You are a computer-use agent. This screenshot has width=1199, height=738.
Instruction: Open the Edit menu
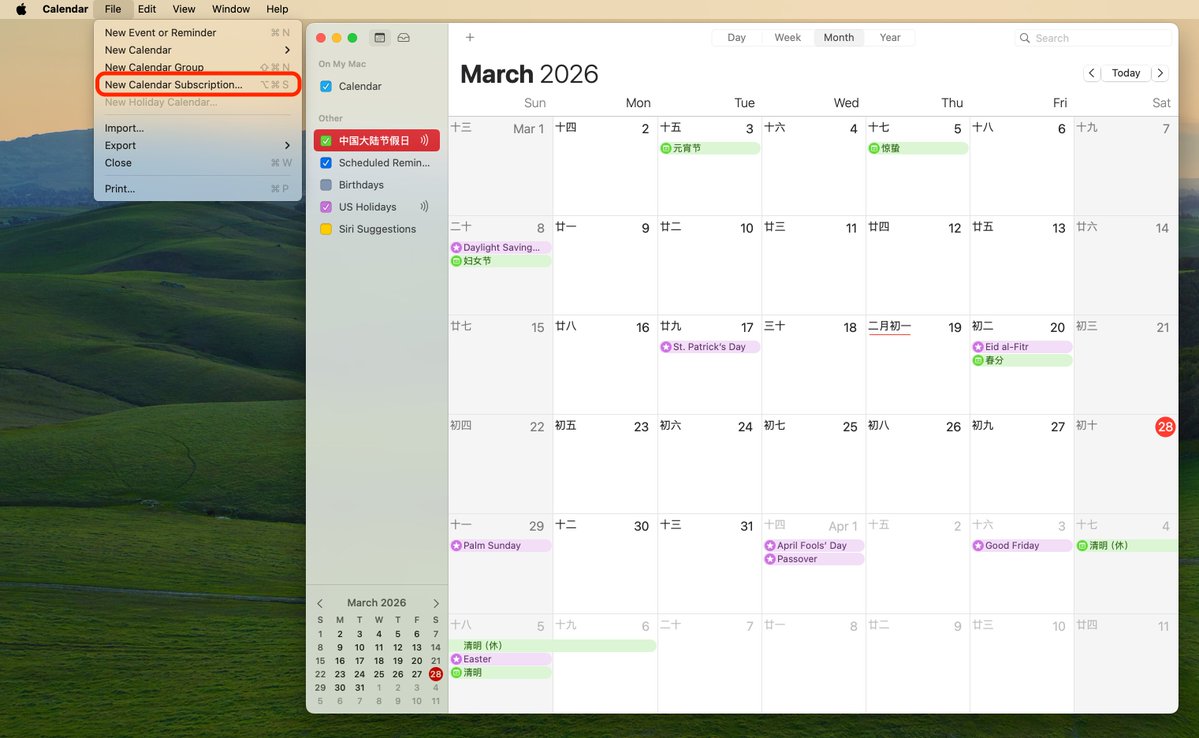tap(147, 9)
